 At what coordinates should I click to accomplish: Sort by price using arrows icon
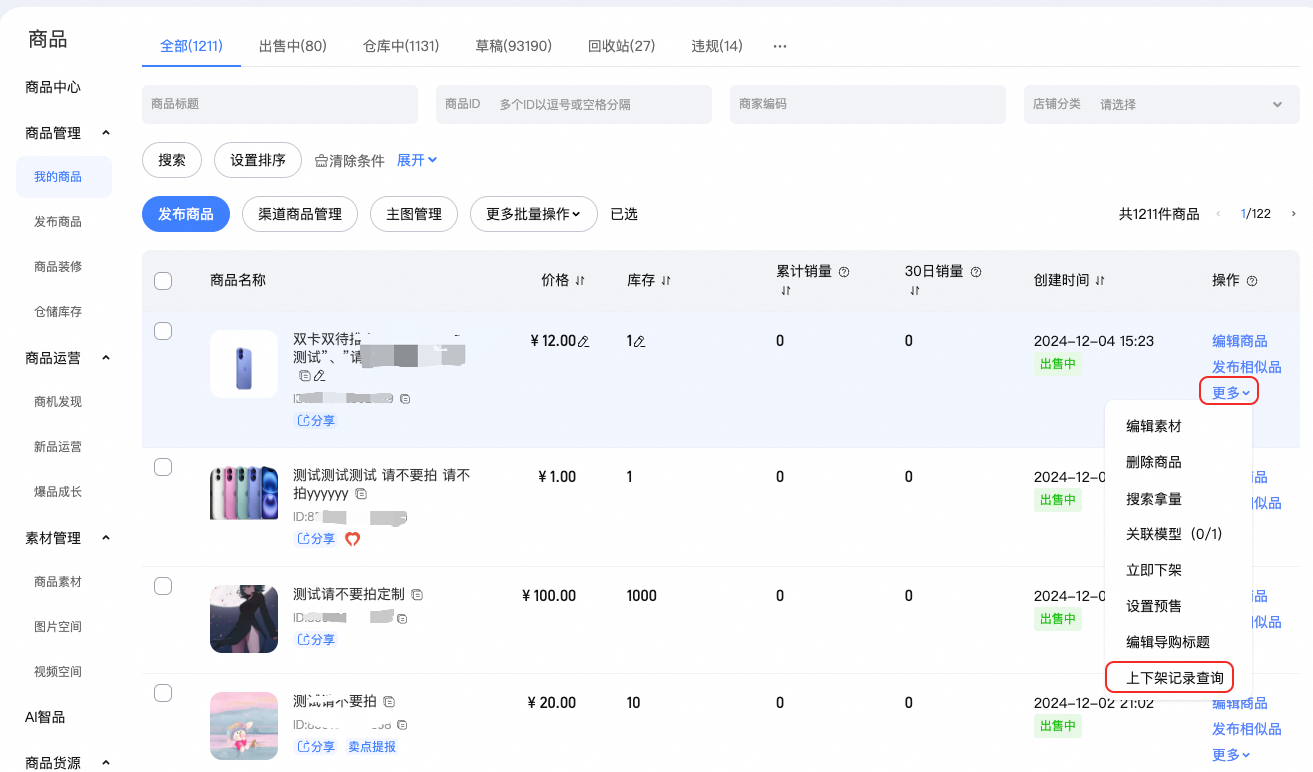(x=580, y=281)
